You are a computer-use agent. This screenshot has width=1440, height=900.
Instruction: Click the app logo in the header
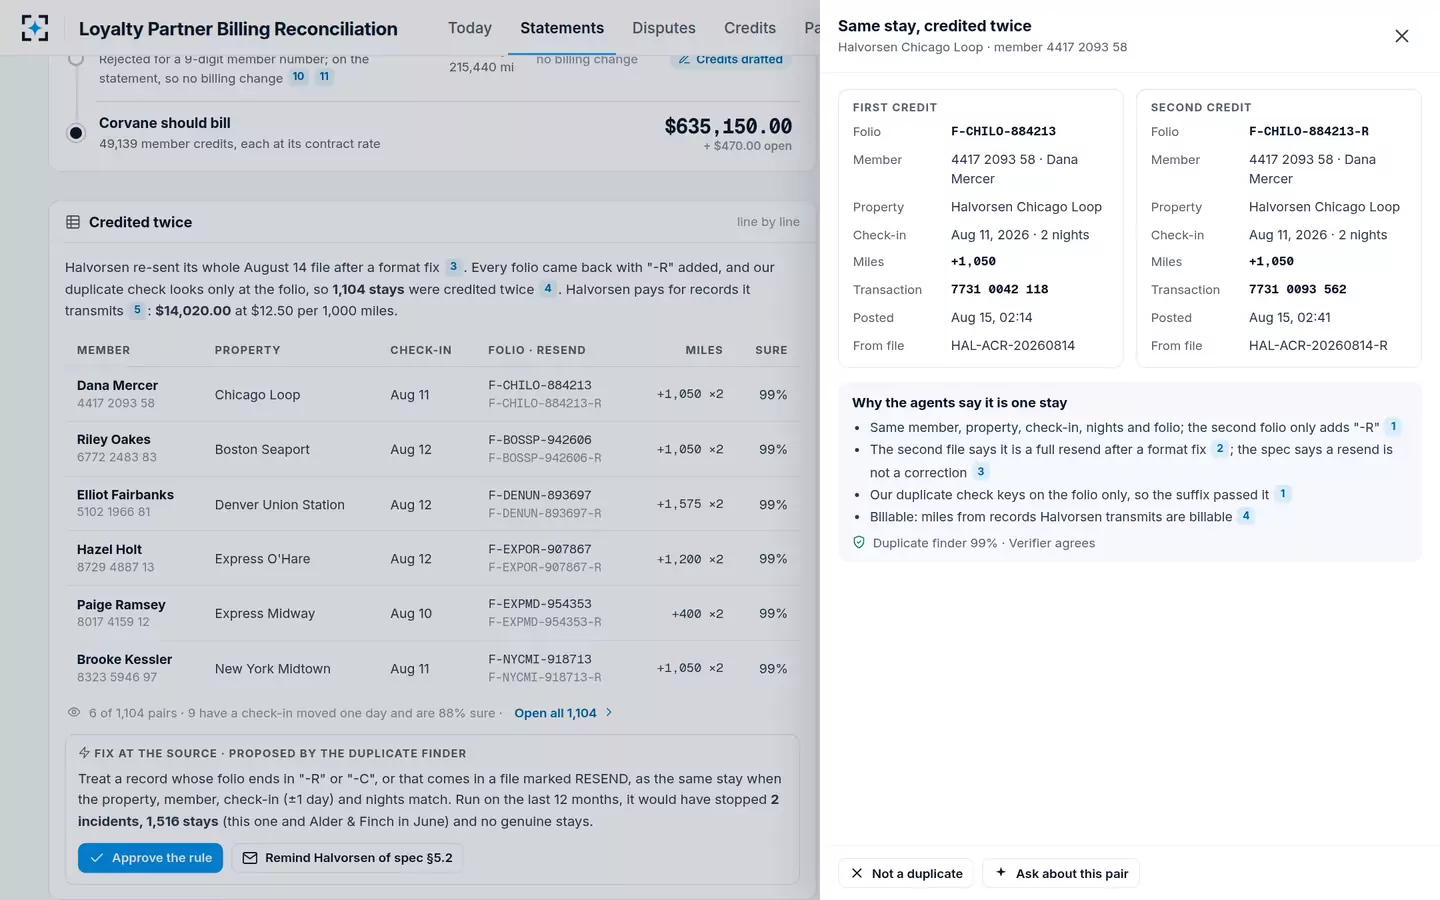pyautogui.click(x=35, y=28)
